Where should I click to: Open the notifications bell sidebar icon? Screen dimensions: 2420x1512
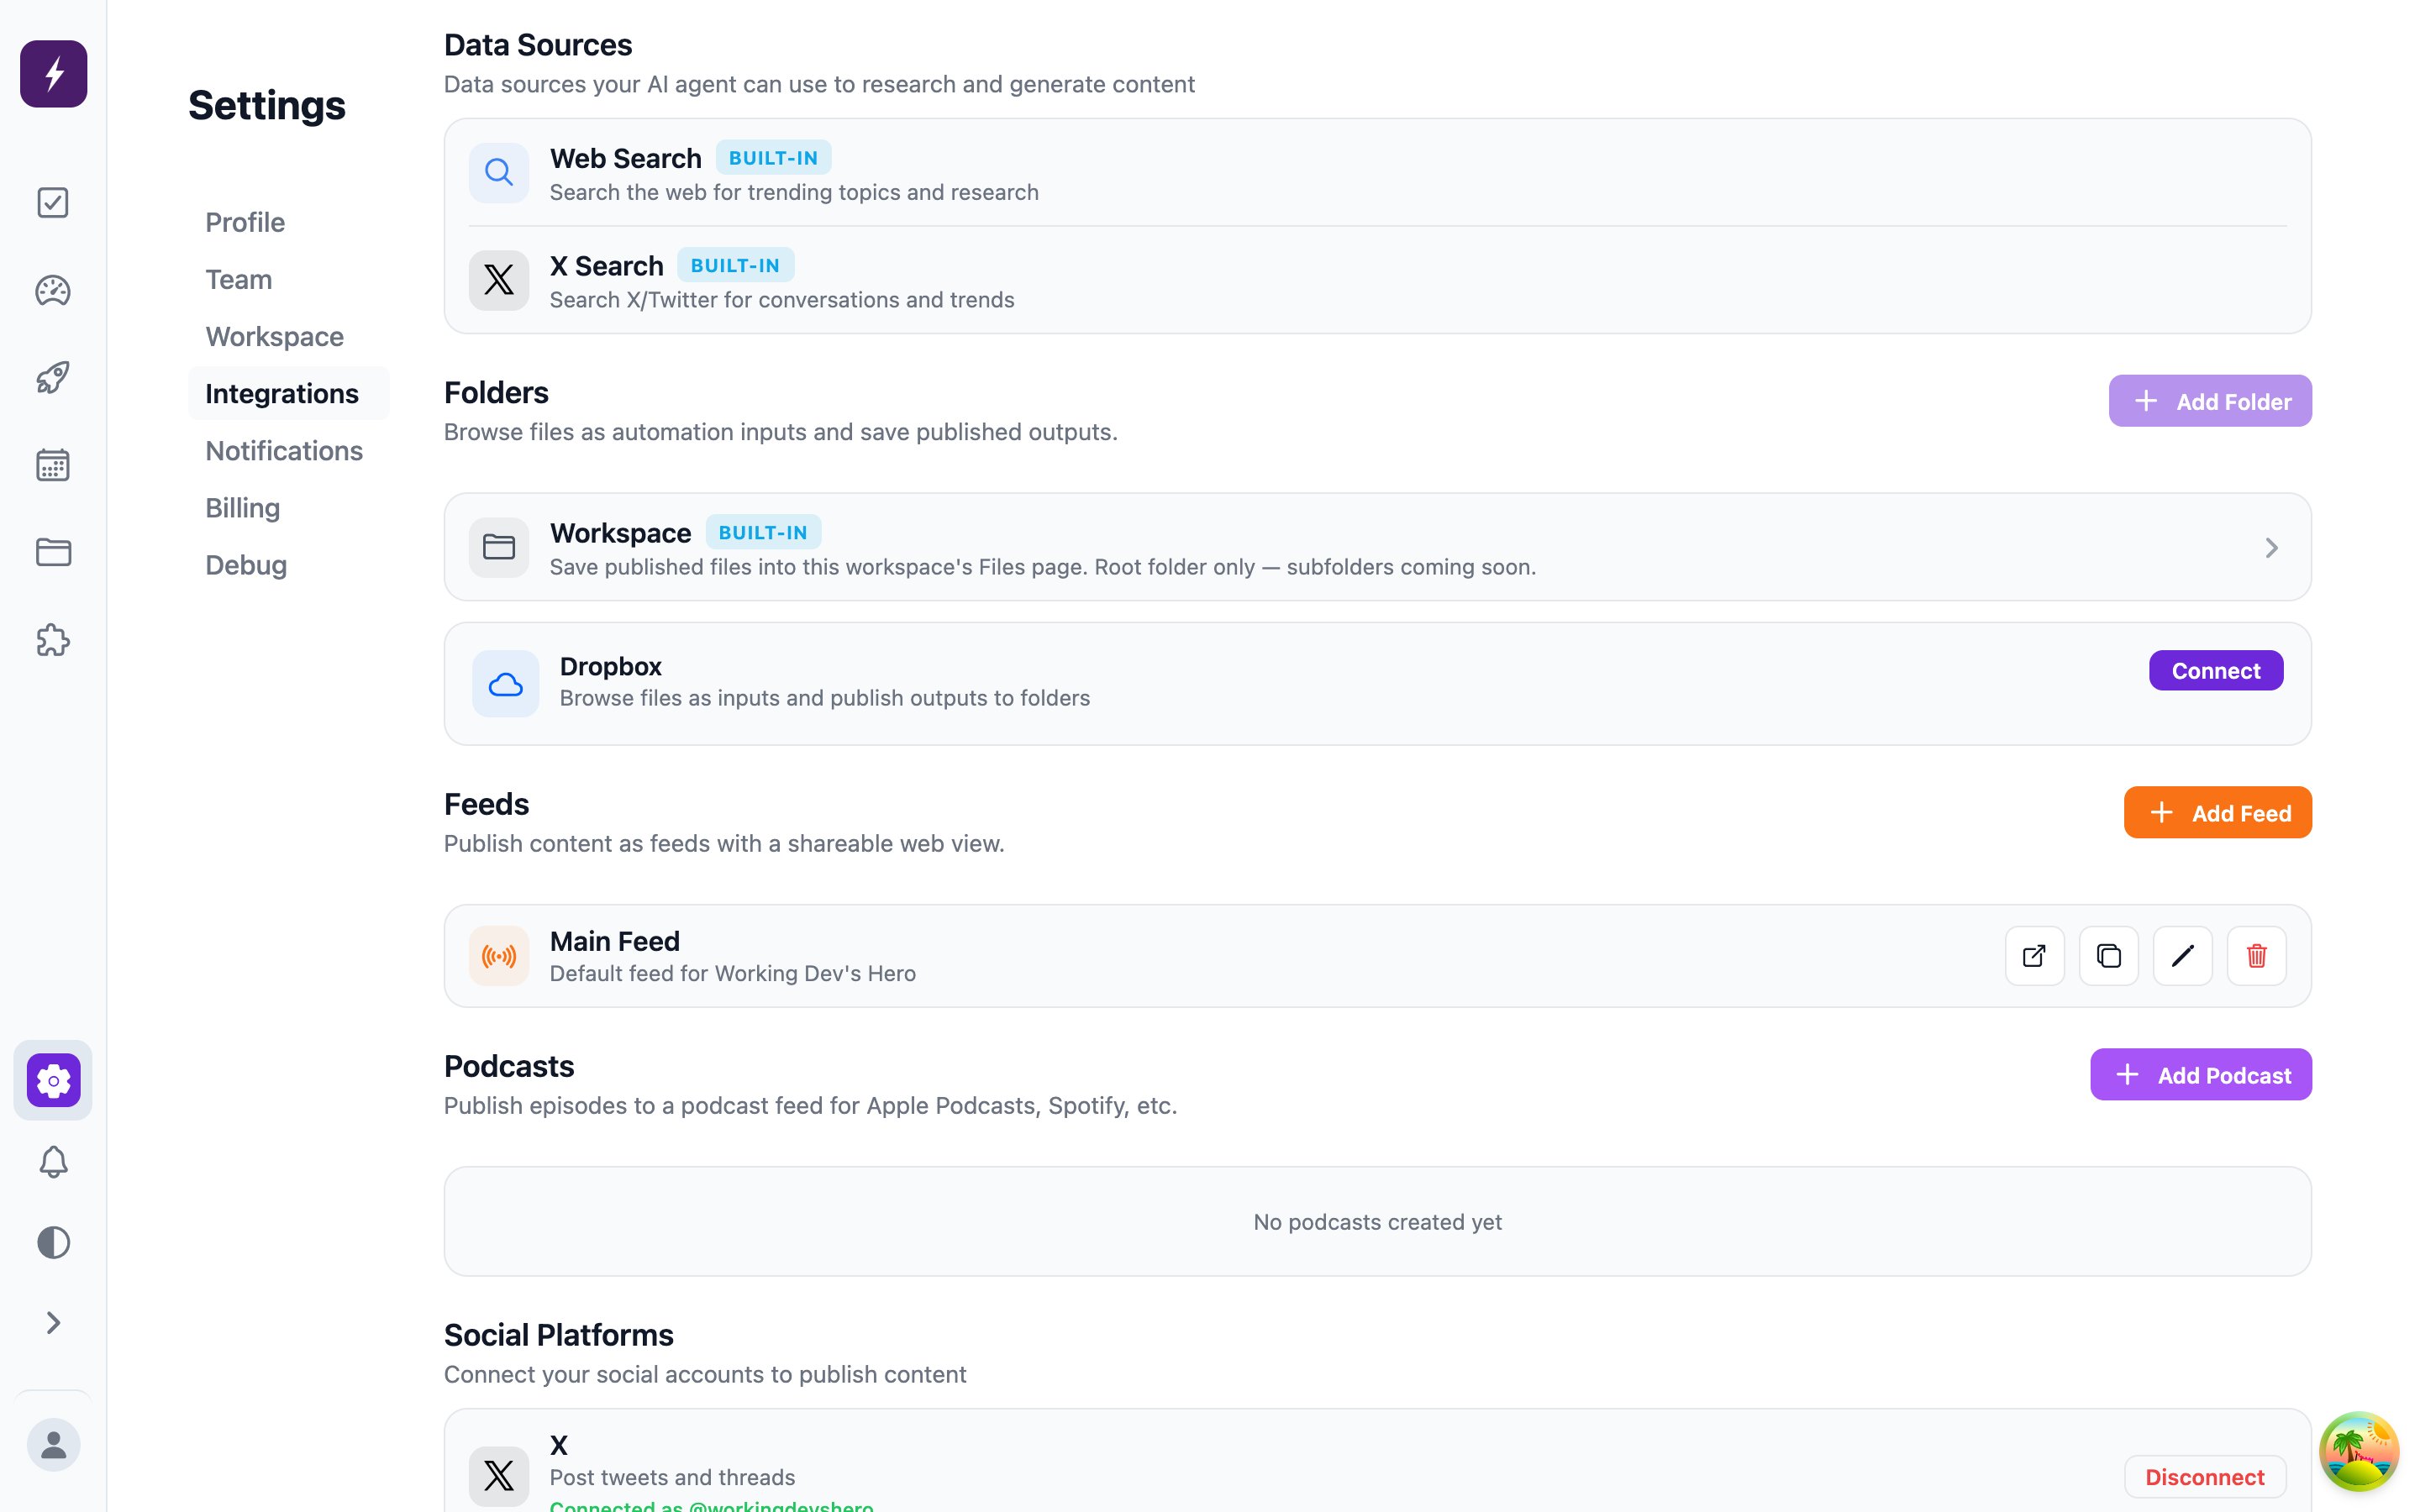coord(53,1162)
